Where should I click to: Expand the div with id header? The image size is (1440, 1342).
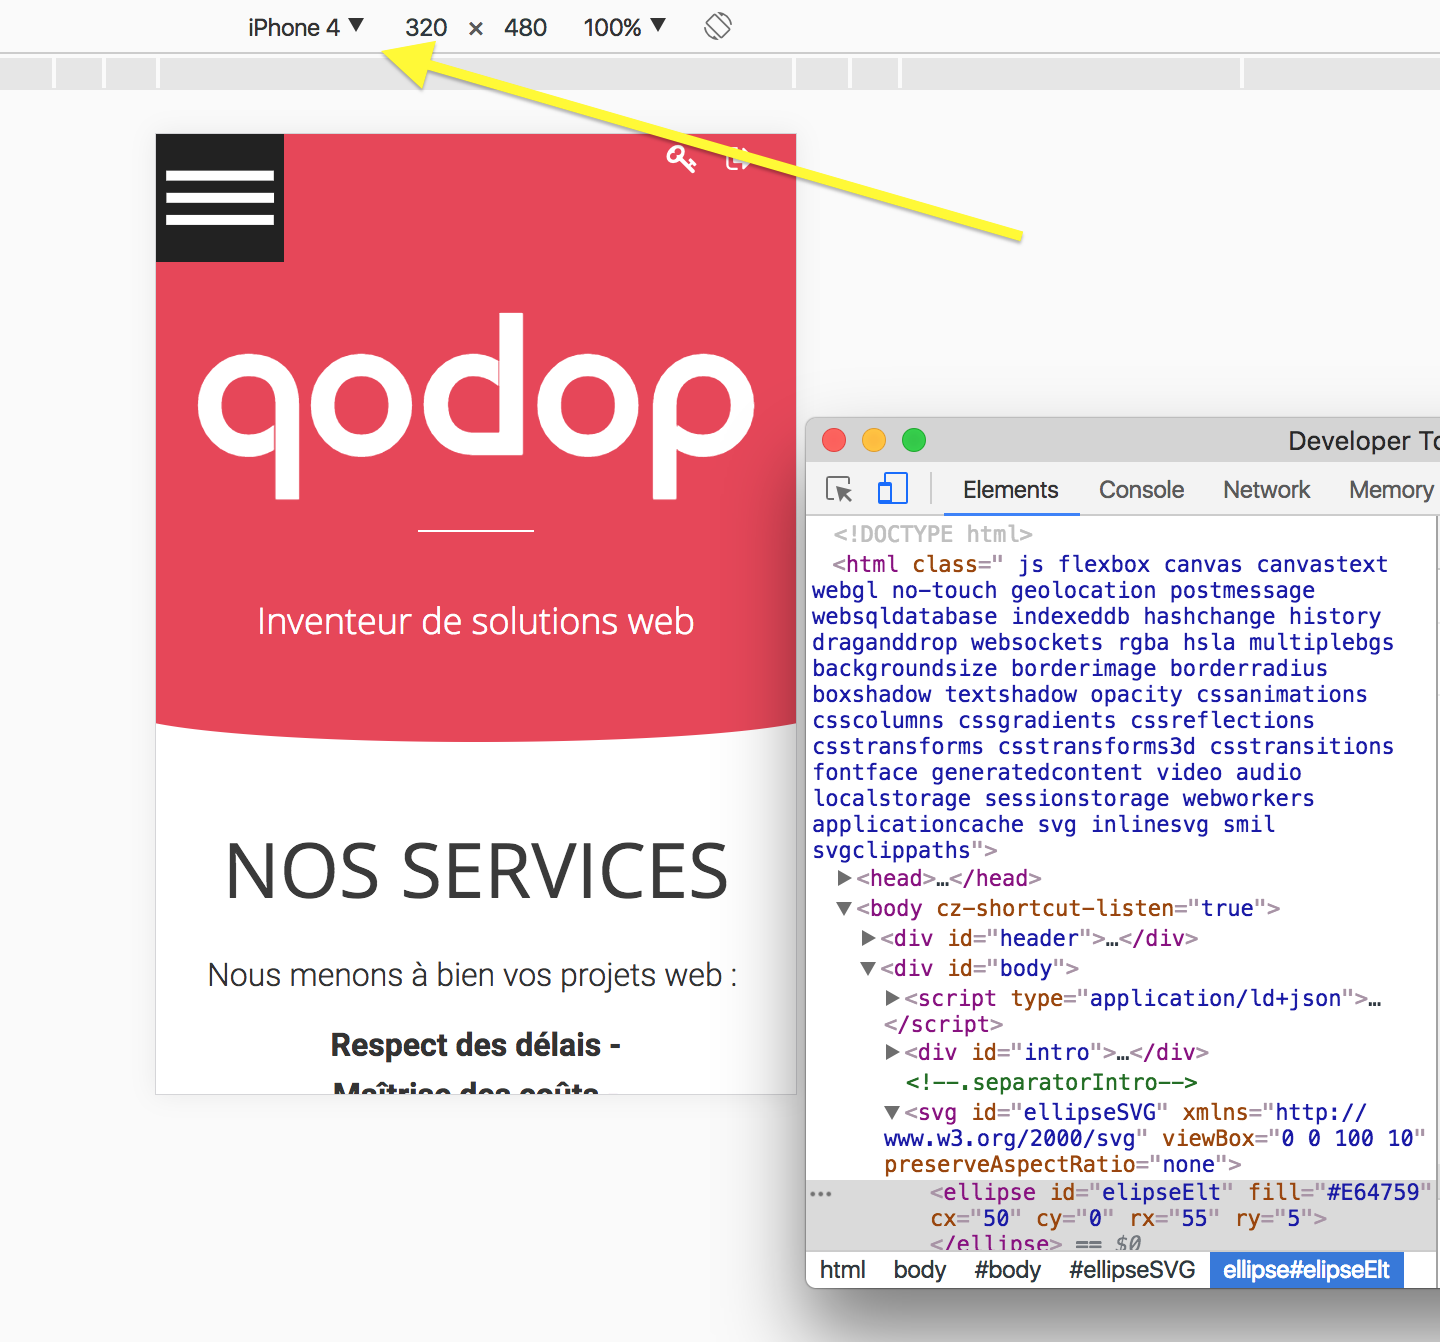[x=869, y=938]
